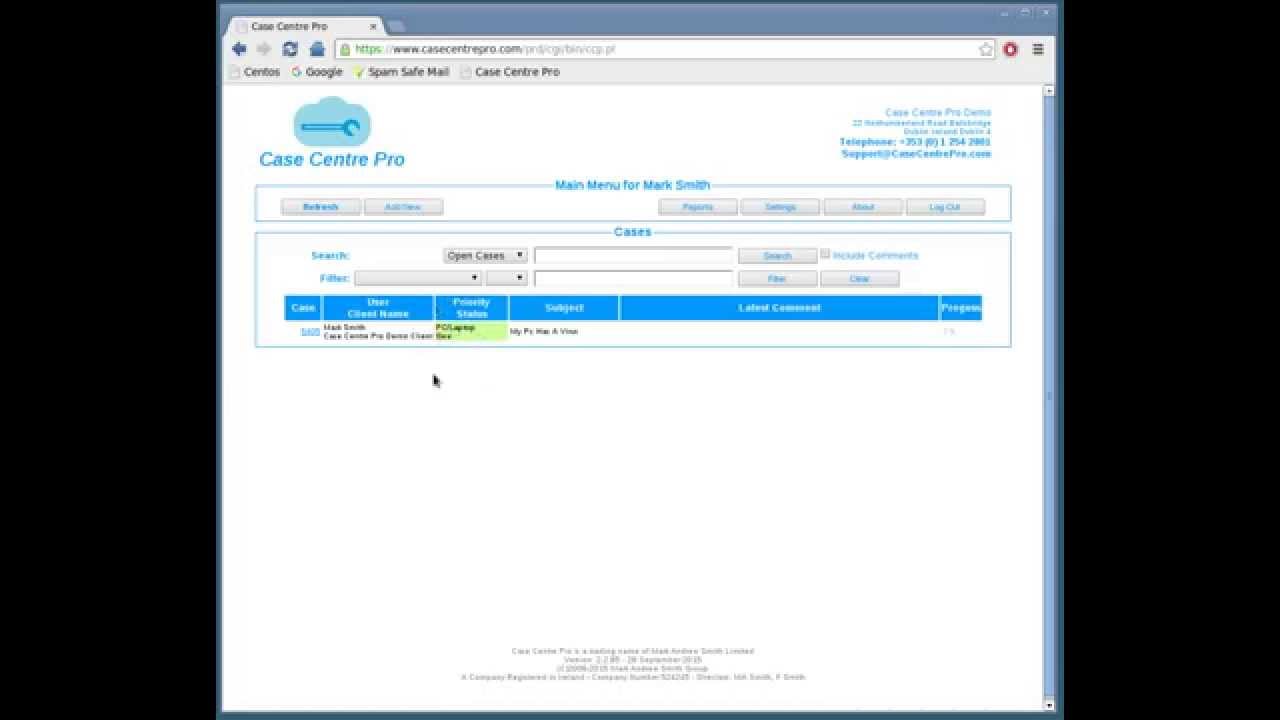Click the red Opera-style extension icon
The image size is (1280, 720).
point(1011,49)
